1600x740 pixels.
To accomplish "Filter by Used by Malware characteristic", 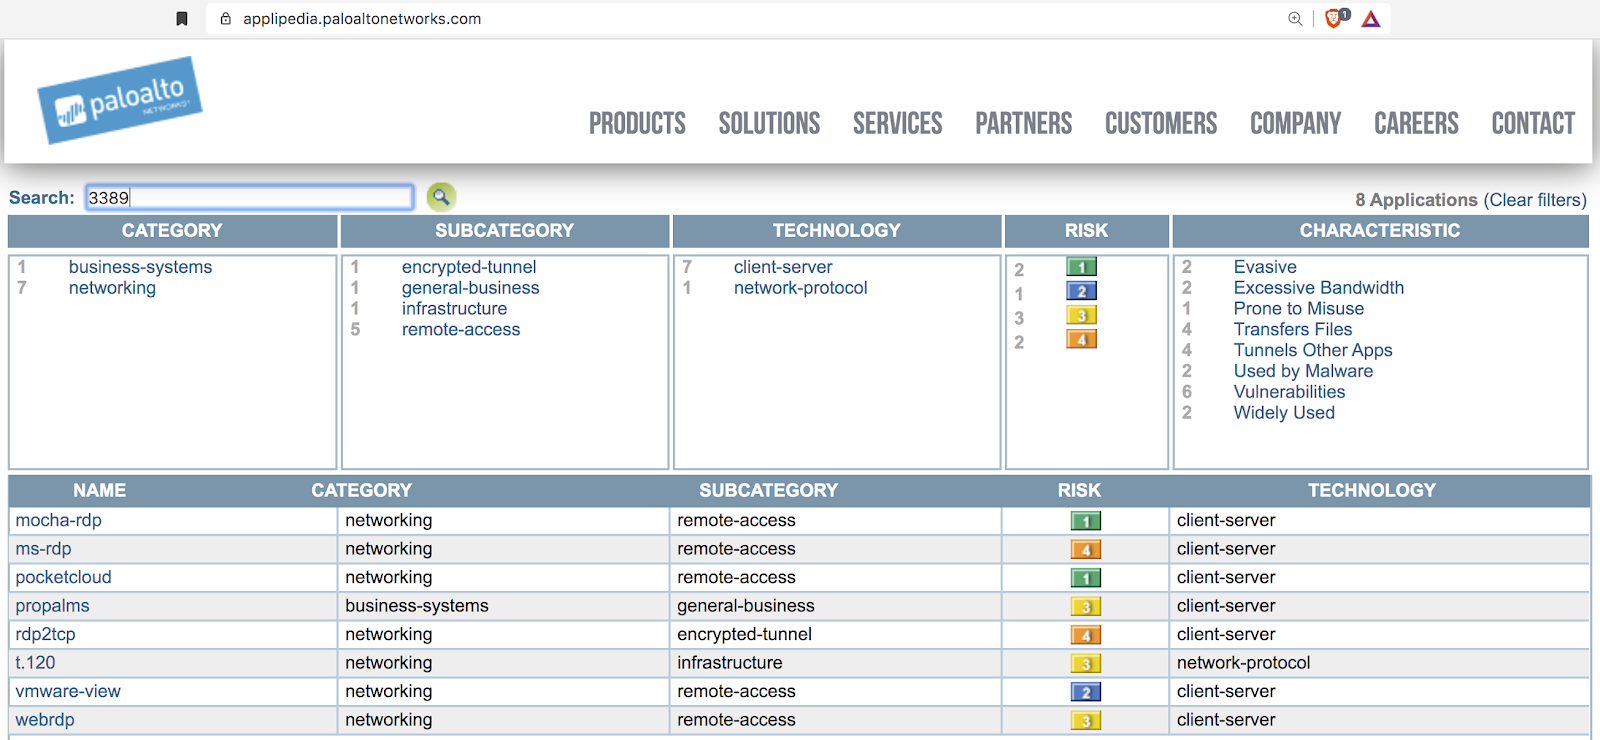I will click(1303, 372).
